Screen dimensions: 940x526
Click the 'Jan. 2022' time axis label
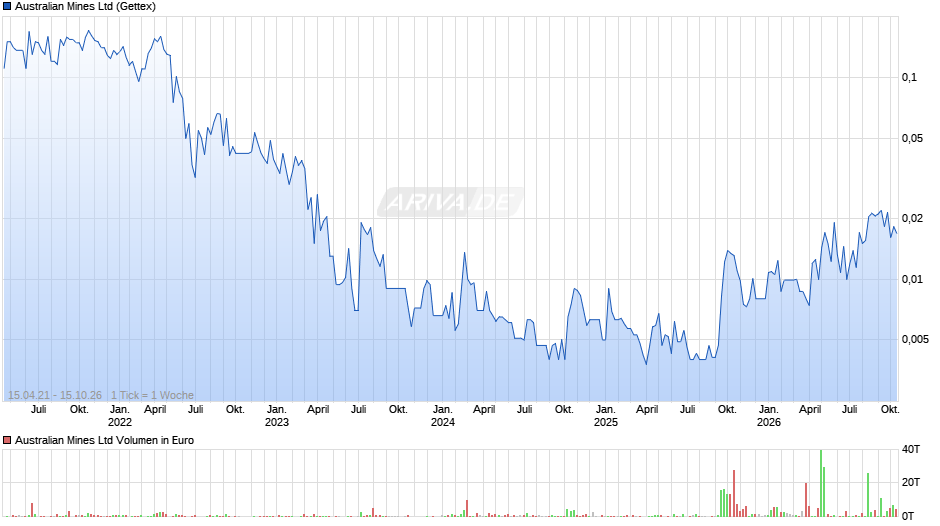pyautogui.click(x=119, y=416)
